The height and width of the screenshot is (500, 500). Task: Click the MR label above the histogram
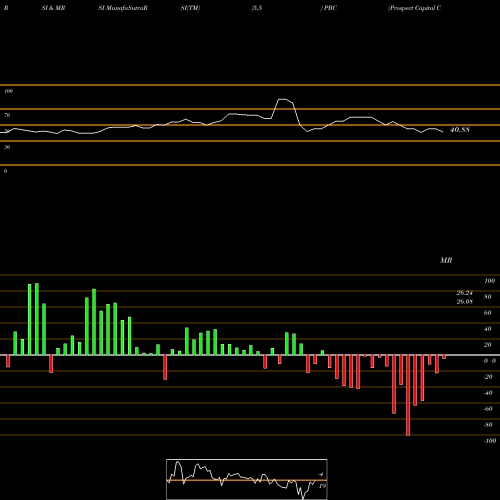(446, 260)
